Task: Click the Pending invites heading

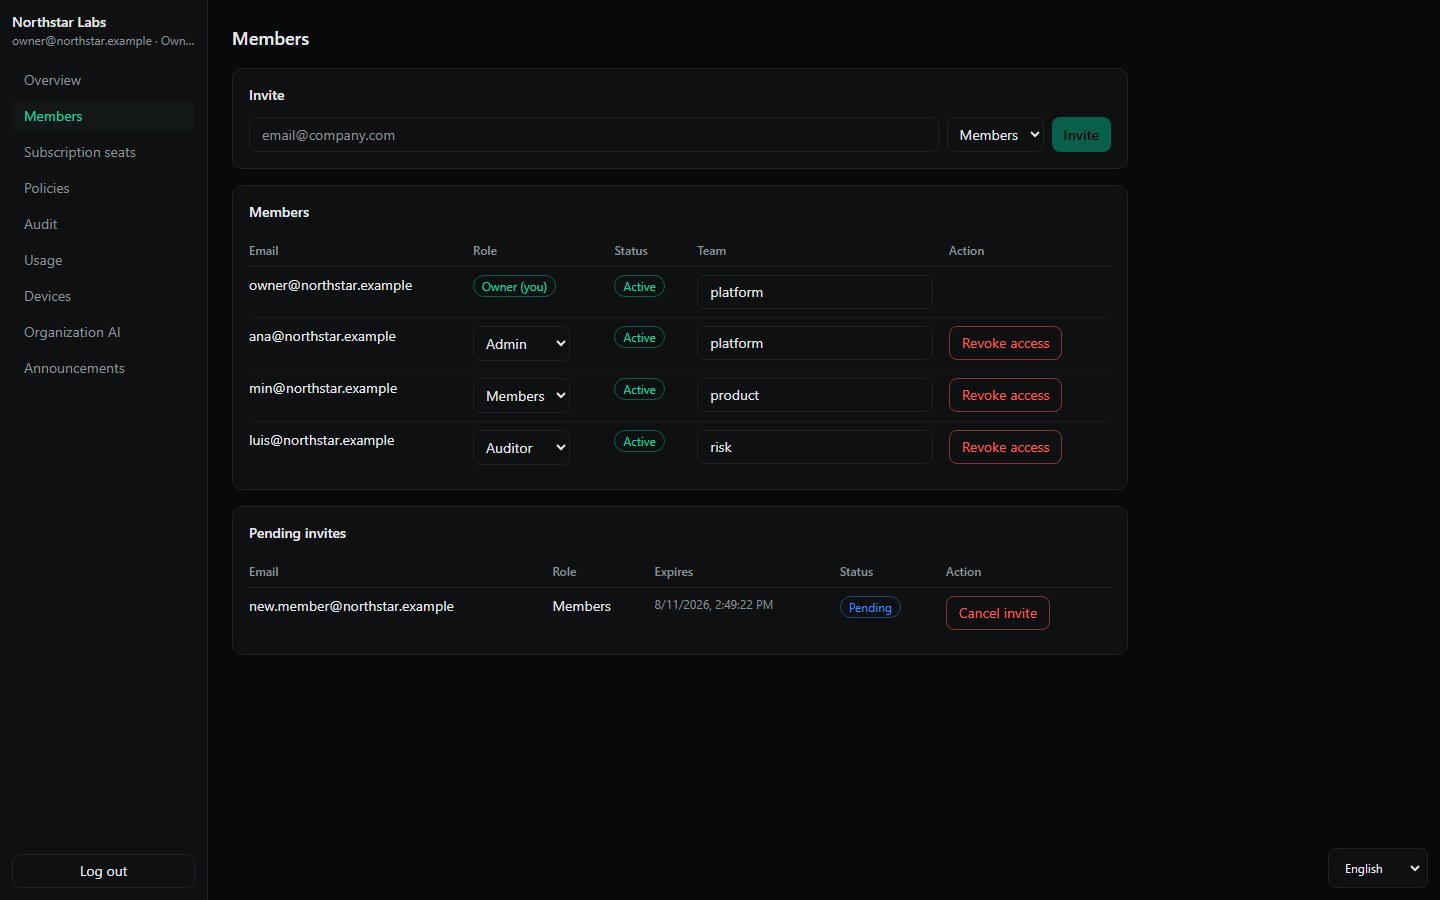Action: point(297,533)
